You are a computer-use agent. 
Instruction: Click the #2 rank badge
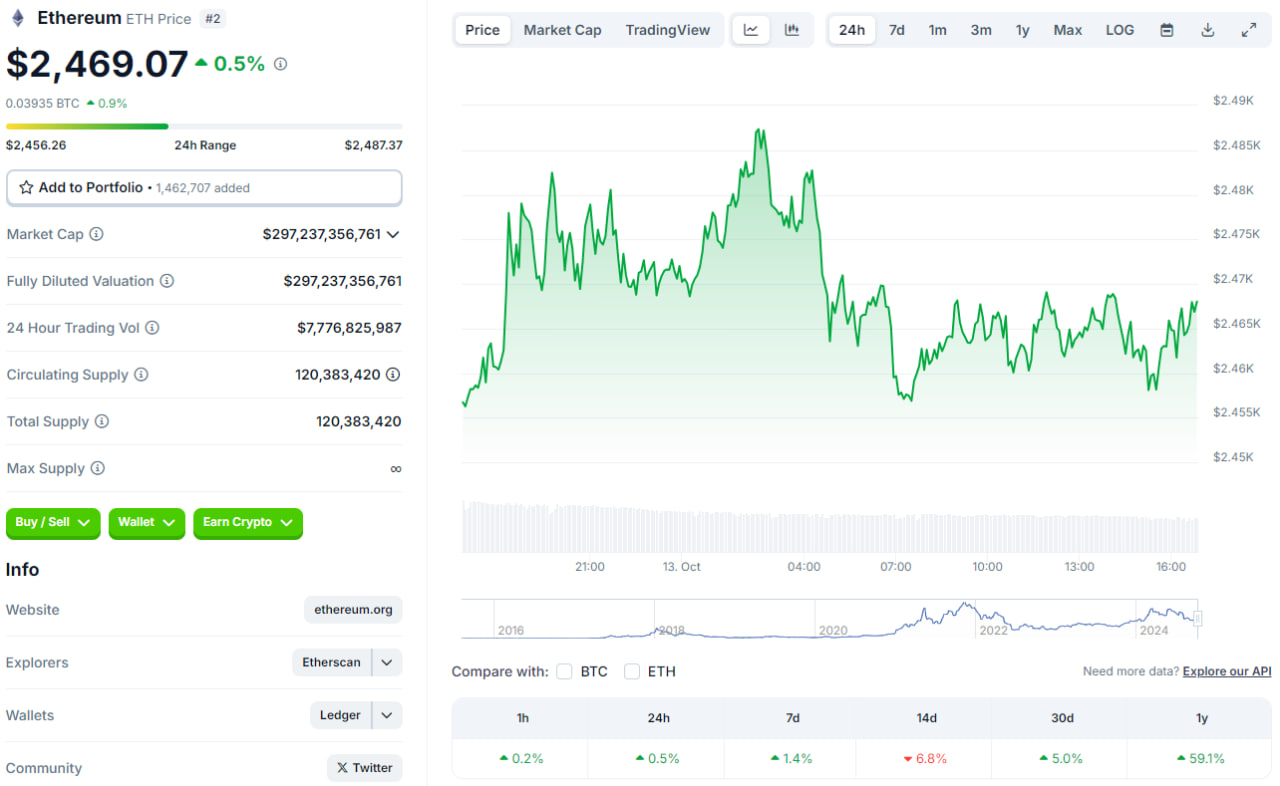(x=212, y=19)
